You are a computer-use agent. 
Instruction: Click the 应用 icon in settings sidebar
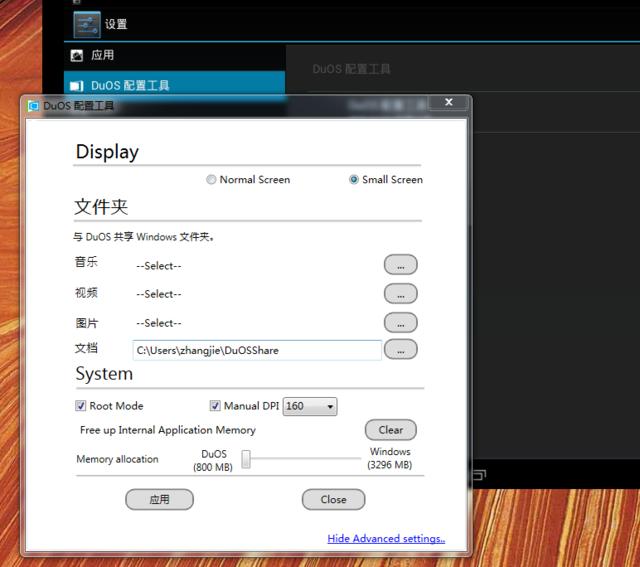coord(77,56)
